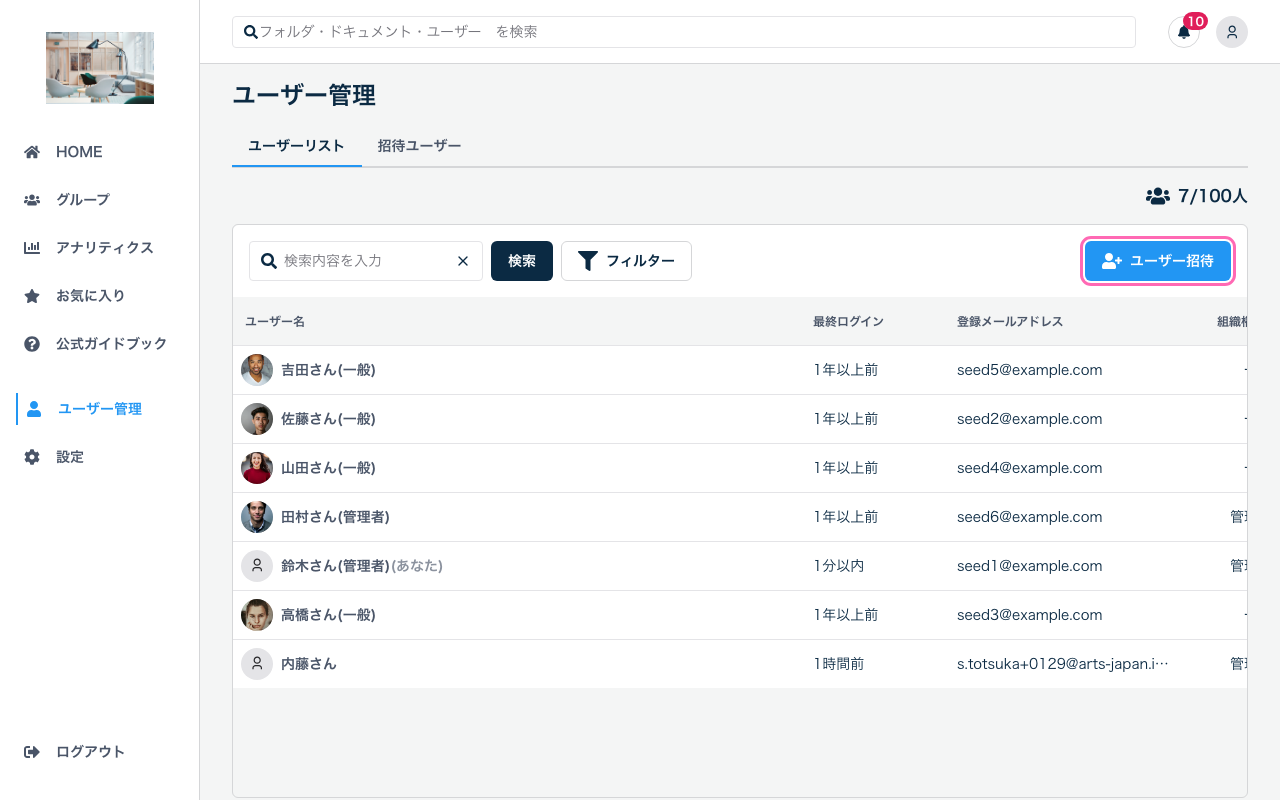
Task: Open the フィルター panel
Action: click(626, 260)
